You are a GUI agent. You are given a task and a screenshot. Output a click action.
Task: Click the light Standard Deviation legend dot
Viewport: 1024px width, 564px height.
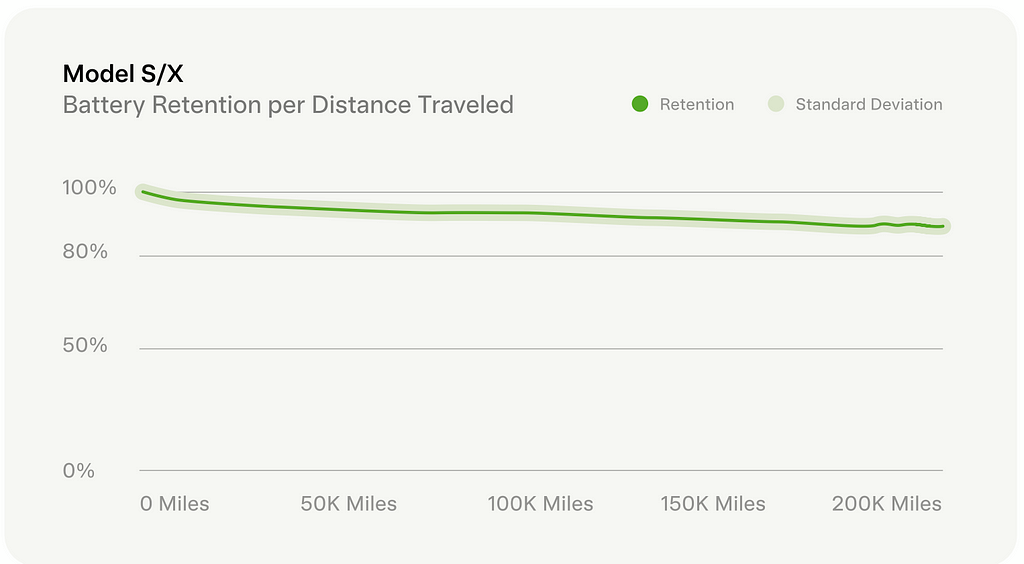(776, 104)
